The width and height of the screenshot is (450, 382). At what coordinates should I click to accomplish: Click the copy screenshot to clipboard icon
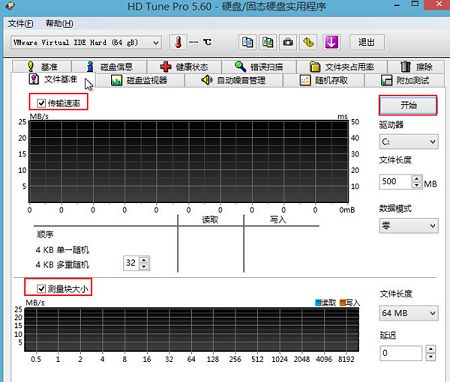pyautogui.click(x=268, y=42)
